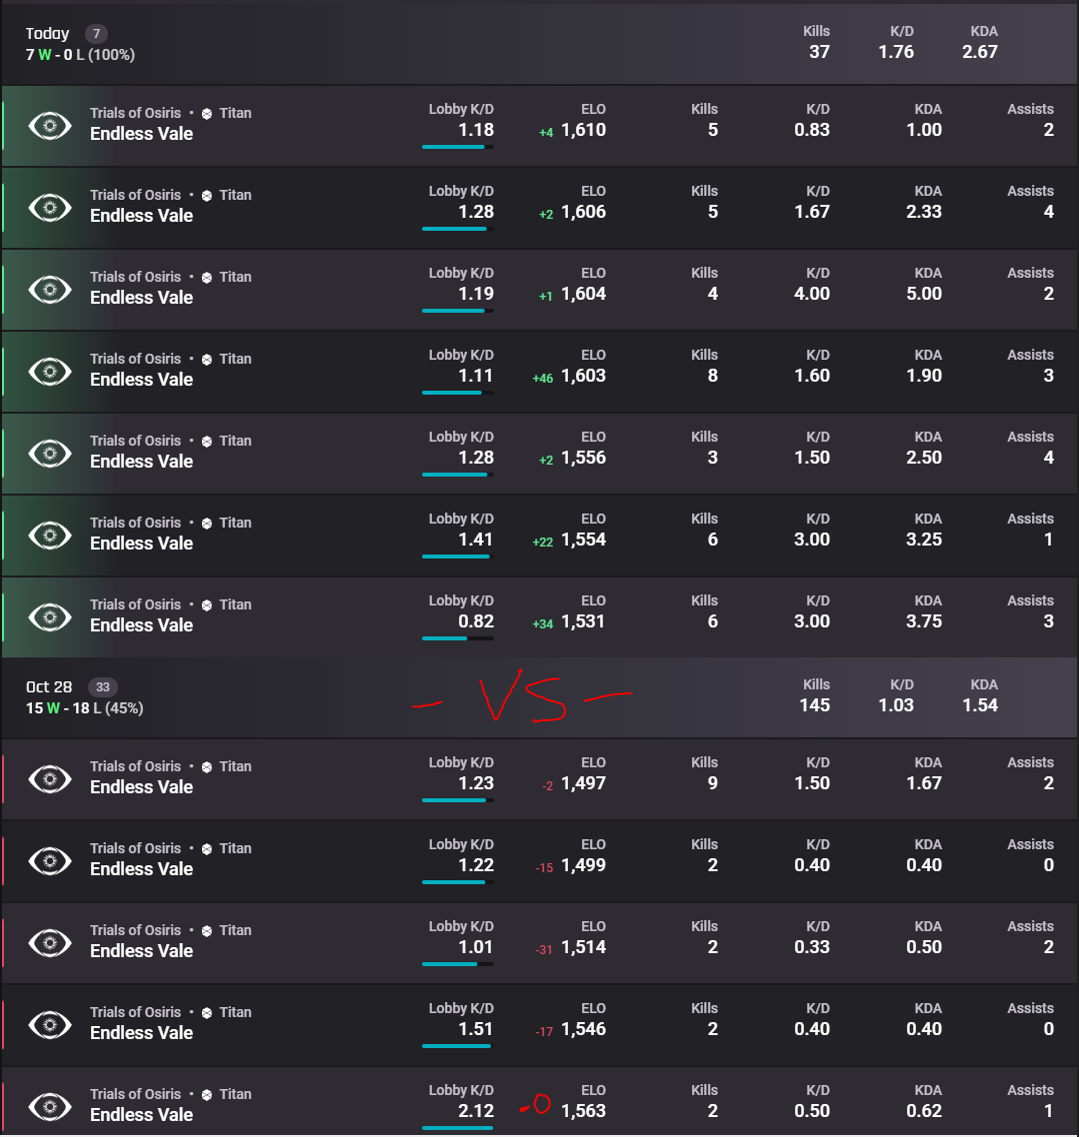Screen dimensions: 1079x1137
Task: Click the +46 ELO change value
Action: 542,379
